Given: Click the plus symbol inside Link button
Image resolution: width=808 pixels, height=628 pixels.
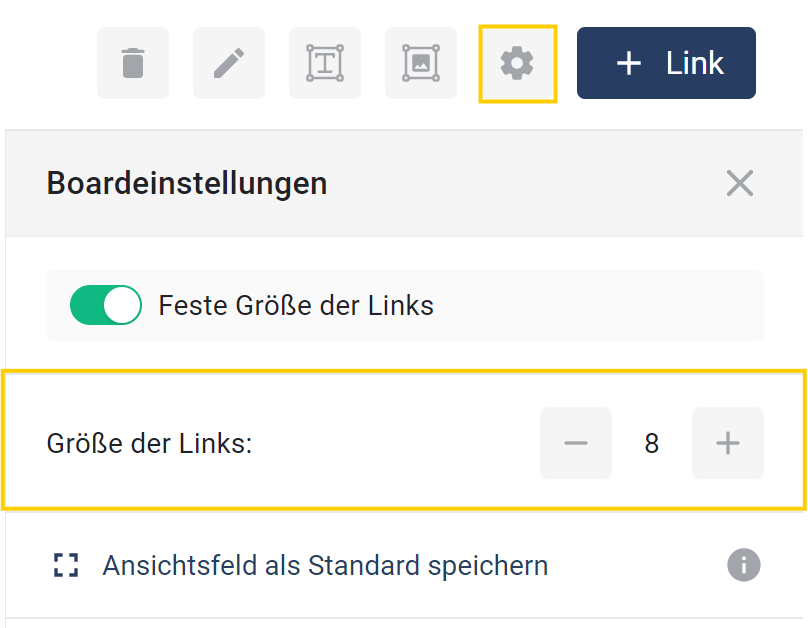Looking at the screenshot, I should pyautogui.click(x=628, y=63).
